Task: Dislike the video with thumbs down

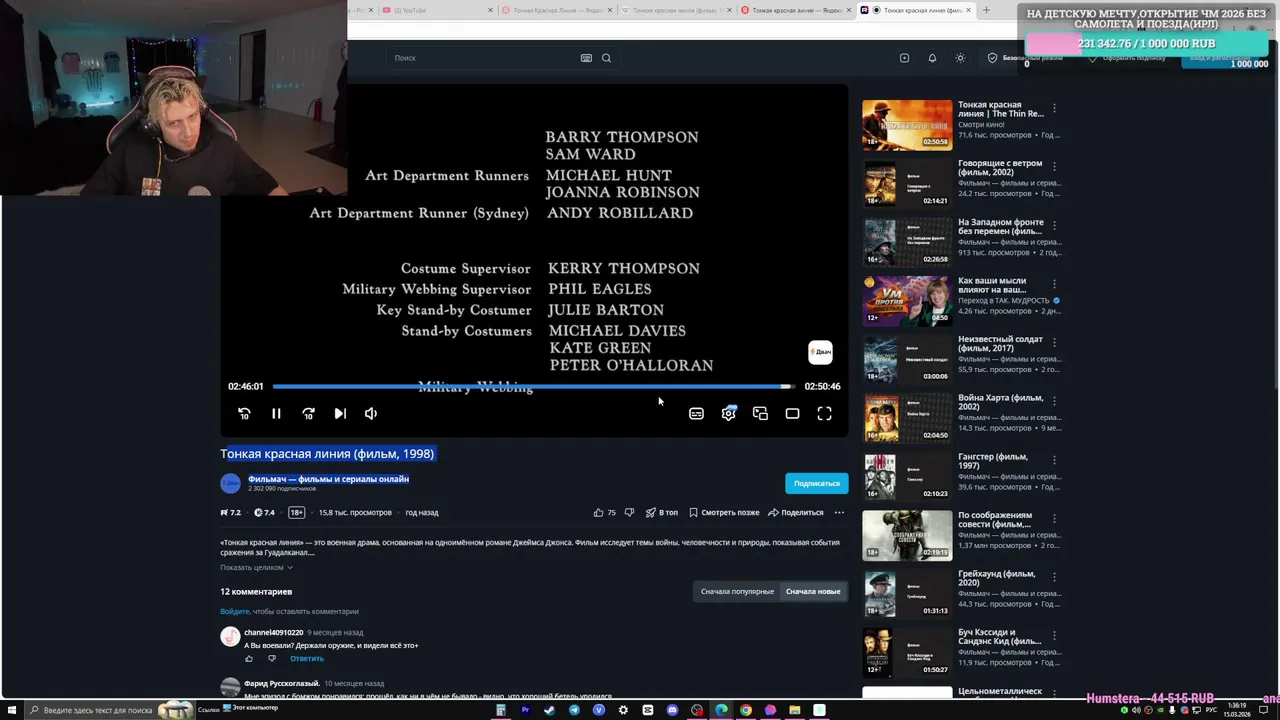Action: click(x=629, y=512)
